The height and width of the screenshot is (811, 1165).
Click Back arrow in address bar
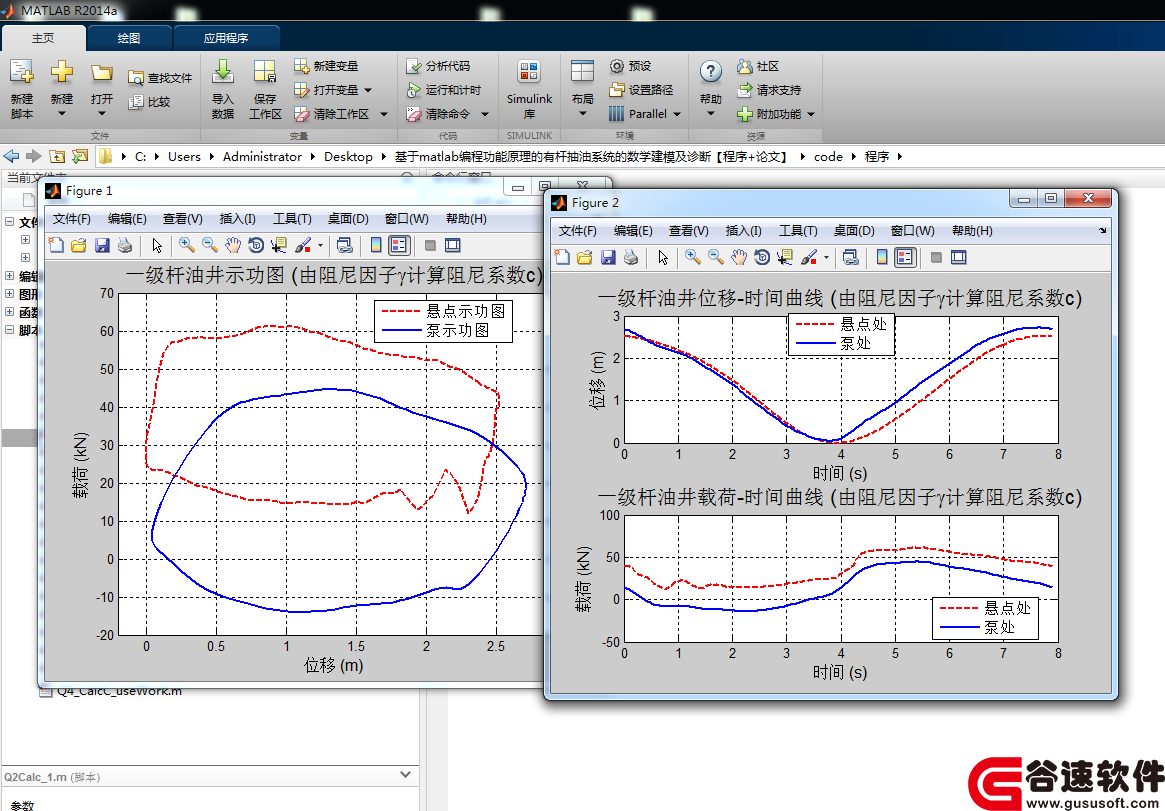pyautogui.click(x=11, y=156)
